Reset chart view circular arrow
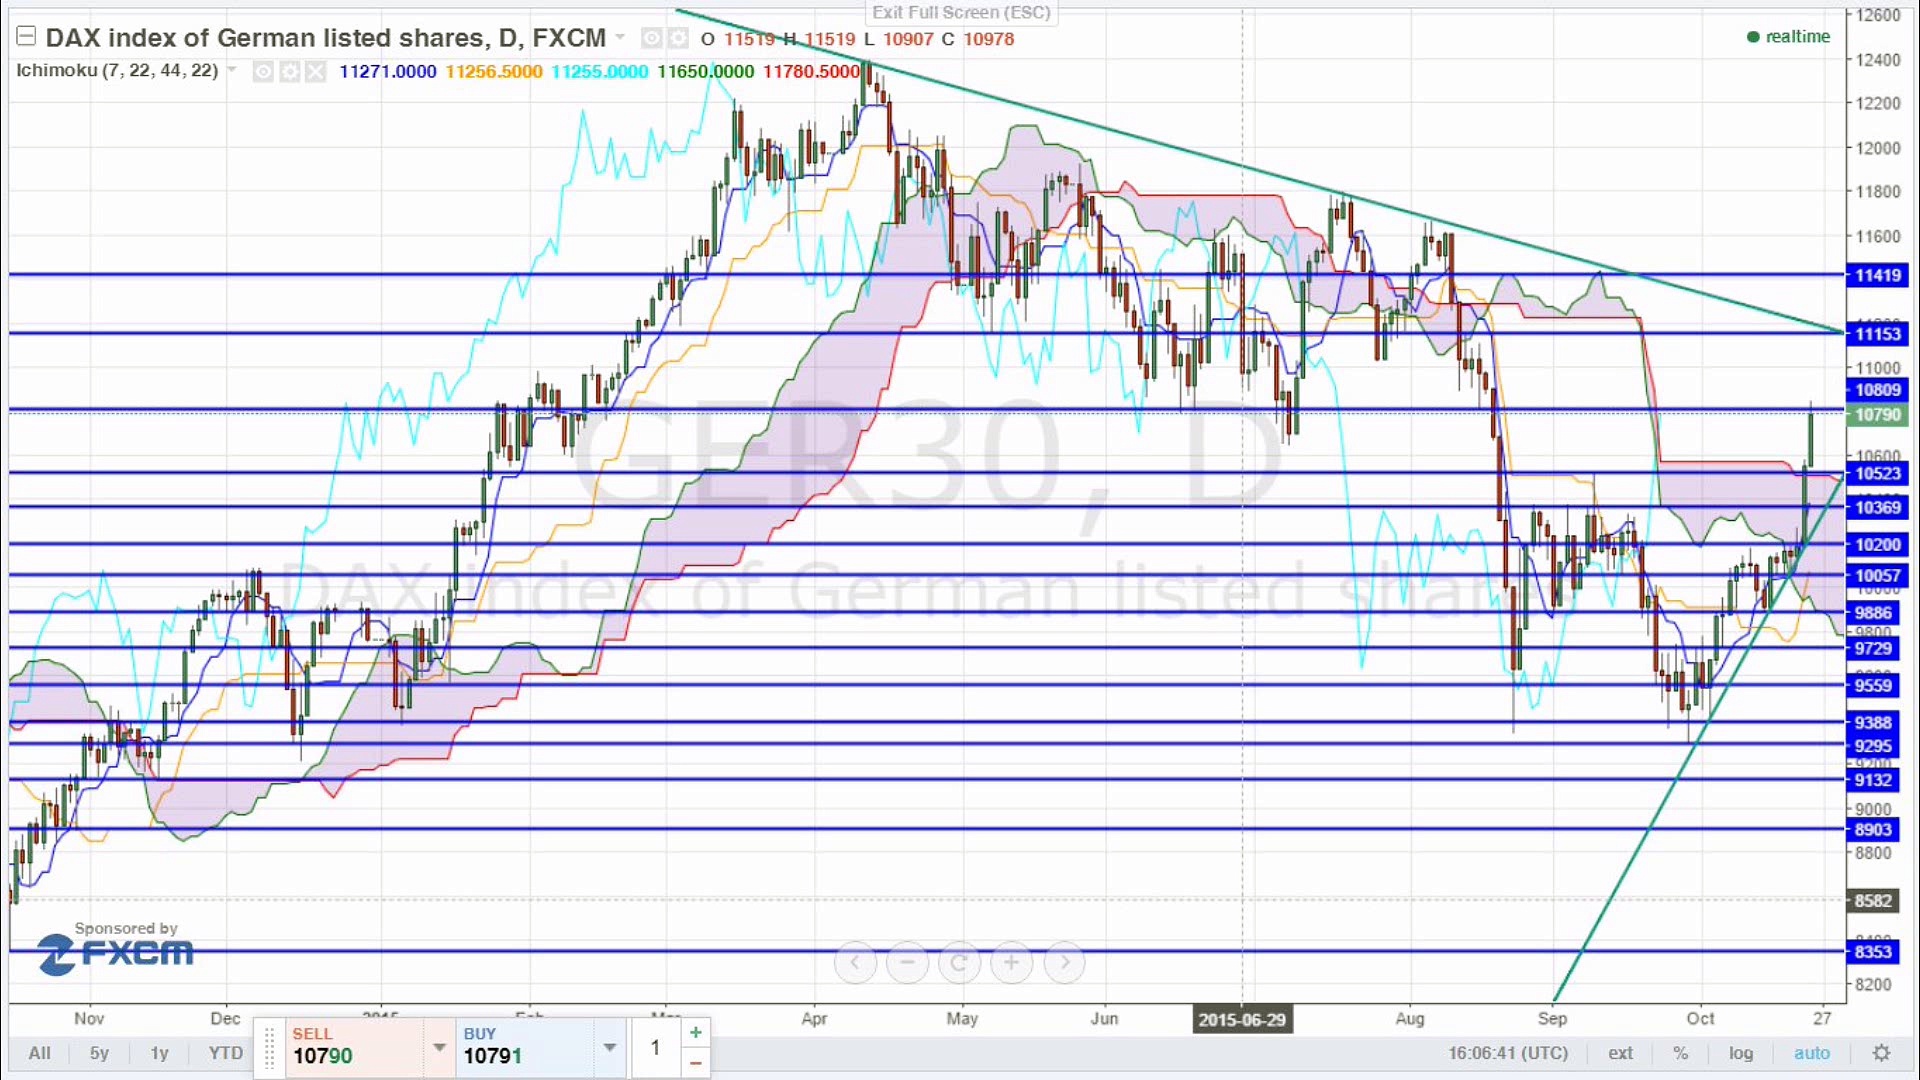Image resolution: width=1920 pixels, height=1080 pixels. tap(959, 962)
